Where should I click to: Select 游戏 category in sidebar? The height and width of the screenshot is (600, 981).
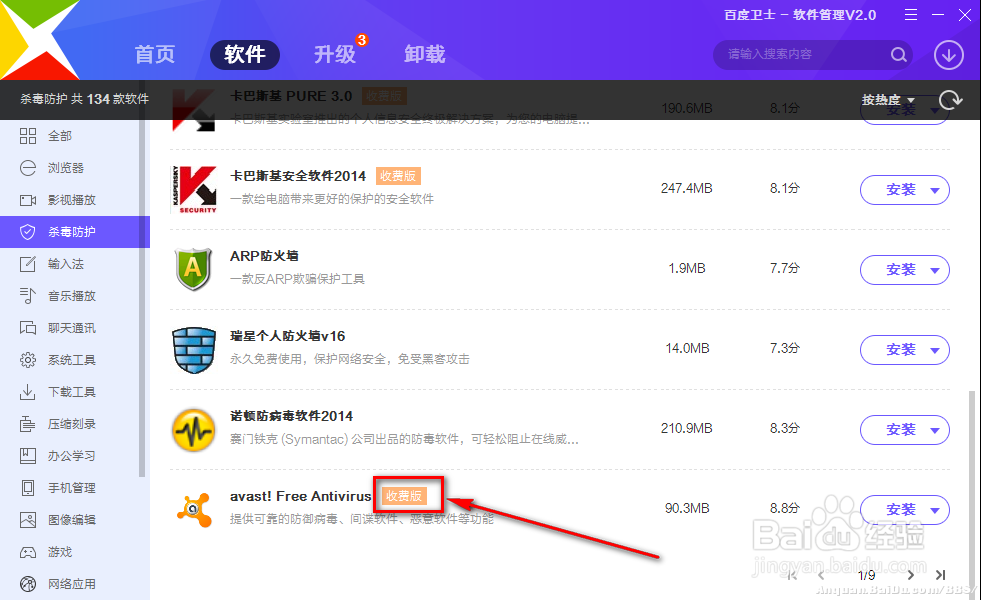(75, 552)
